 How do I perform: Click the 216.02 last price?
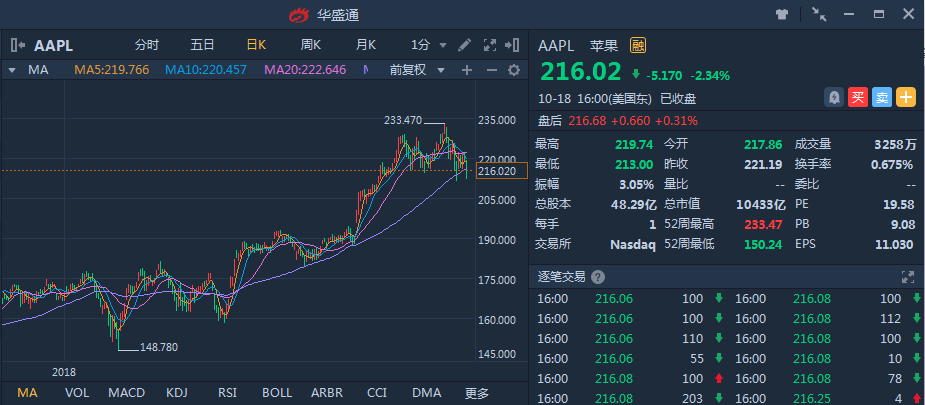pyautogui.click(x=580, y=71)
